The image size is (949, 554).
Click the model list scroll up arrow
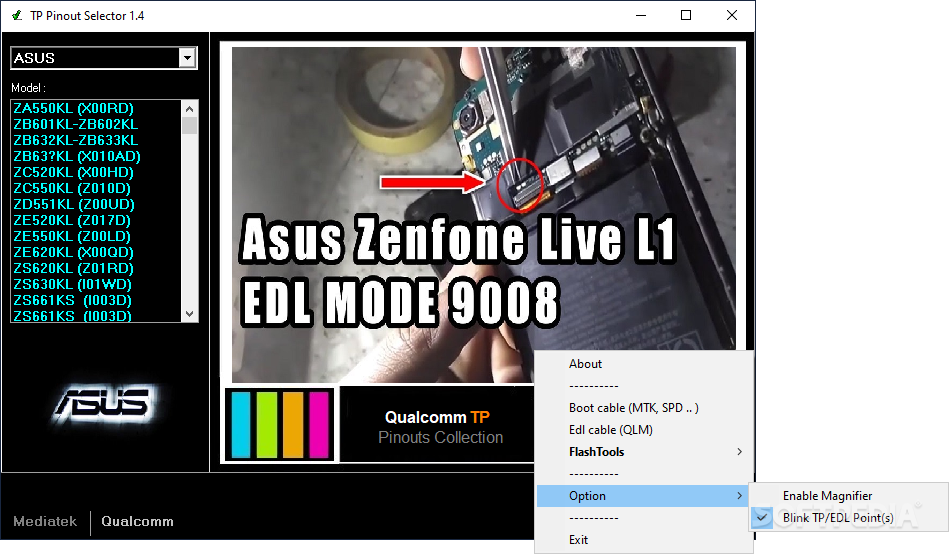[189, 108]
